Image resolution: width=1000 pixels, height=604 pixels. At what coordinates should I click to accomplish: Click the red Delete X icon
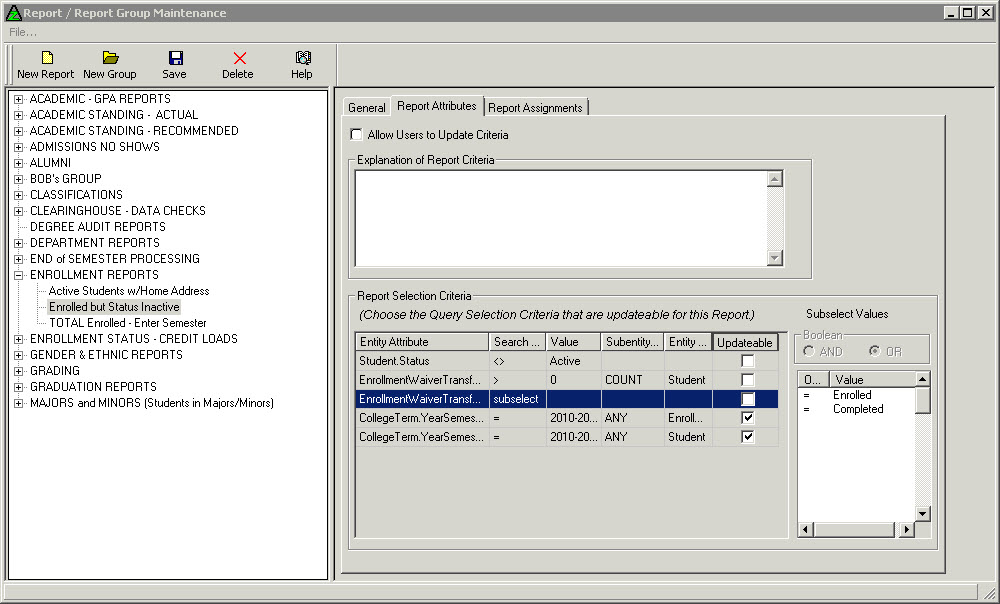coord(238,58)
